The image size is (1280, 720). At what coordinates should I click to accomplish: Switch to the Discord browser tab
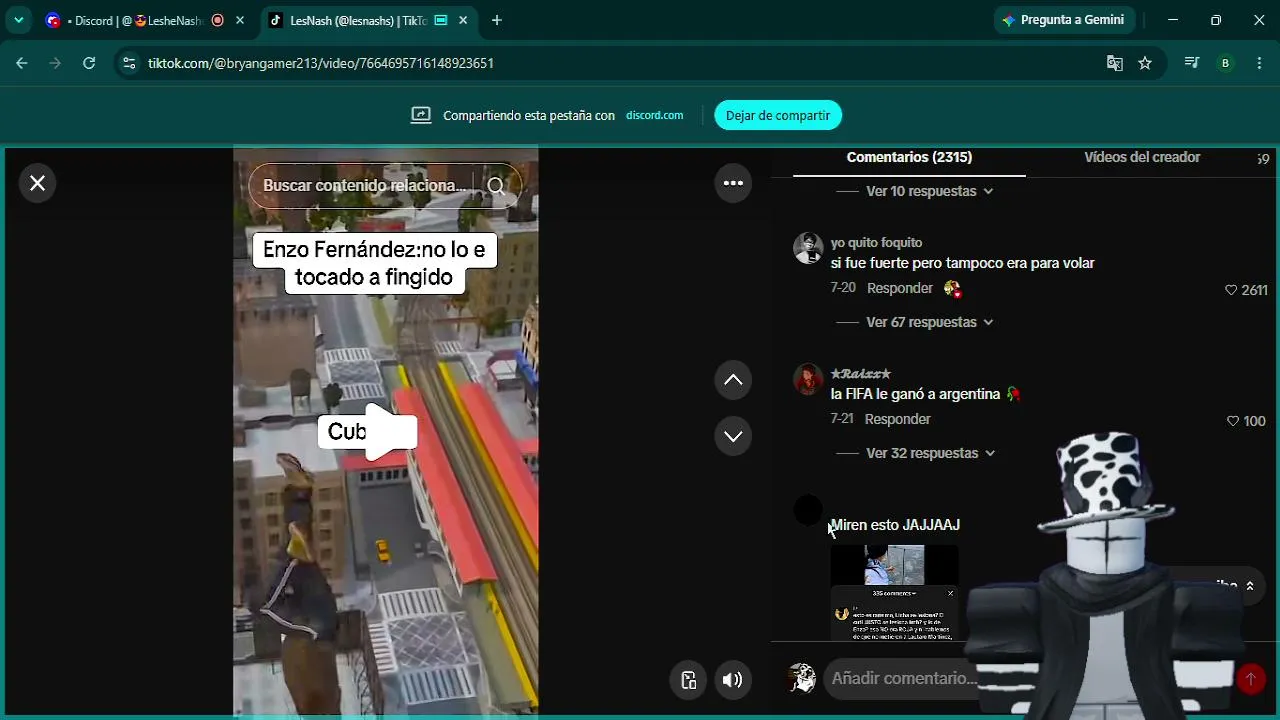(x=144, y=20)
